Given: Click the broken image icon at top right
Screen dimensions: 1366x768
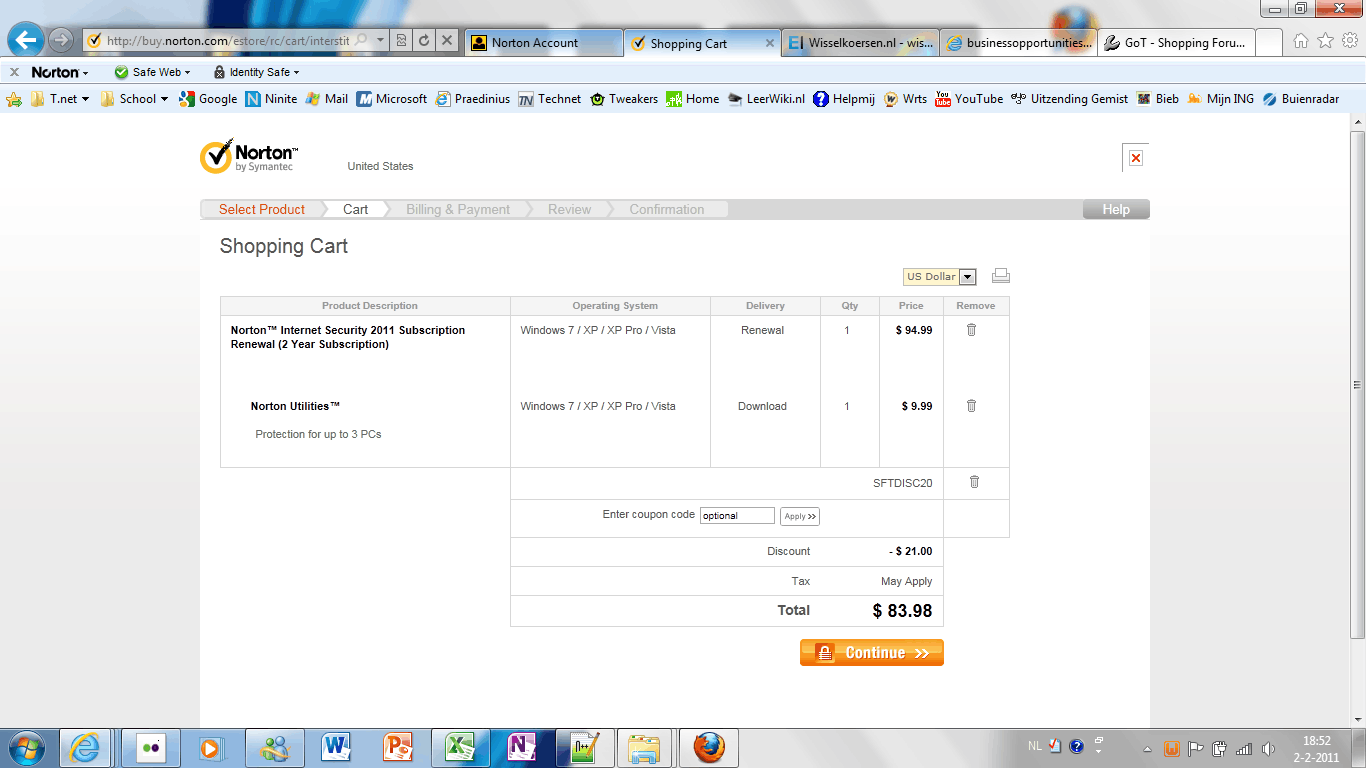Looking at the screenshot, I should click(1135, 158).
